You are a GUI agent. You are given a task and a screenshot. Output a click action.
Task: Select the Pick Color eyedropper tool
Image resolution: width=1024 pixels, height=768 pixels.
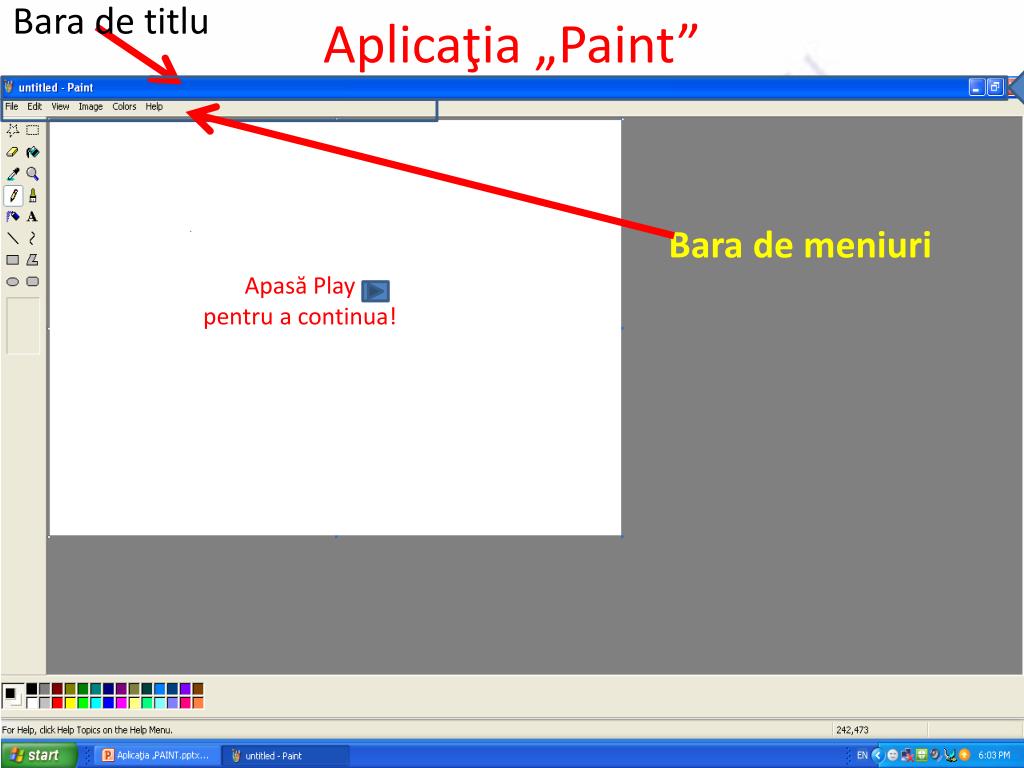pos(12,174)
